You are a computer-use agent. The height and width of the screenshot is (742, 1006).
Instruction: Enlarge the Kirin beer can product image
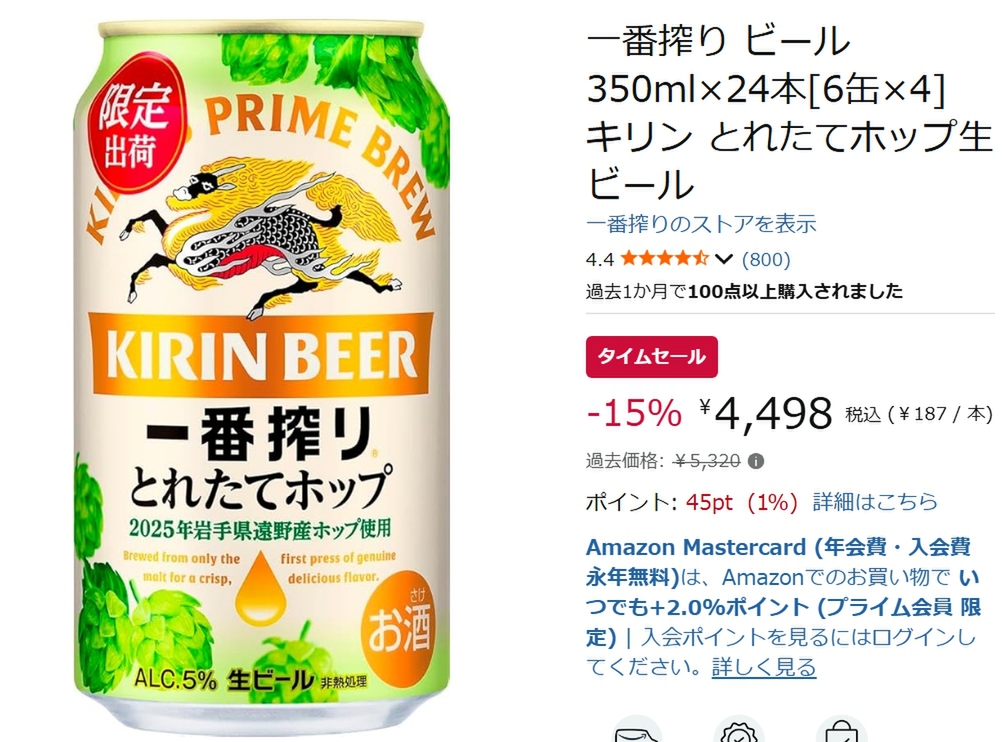261,371
